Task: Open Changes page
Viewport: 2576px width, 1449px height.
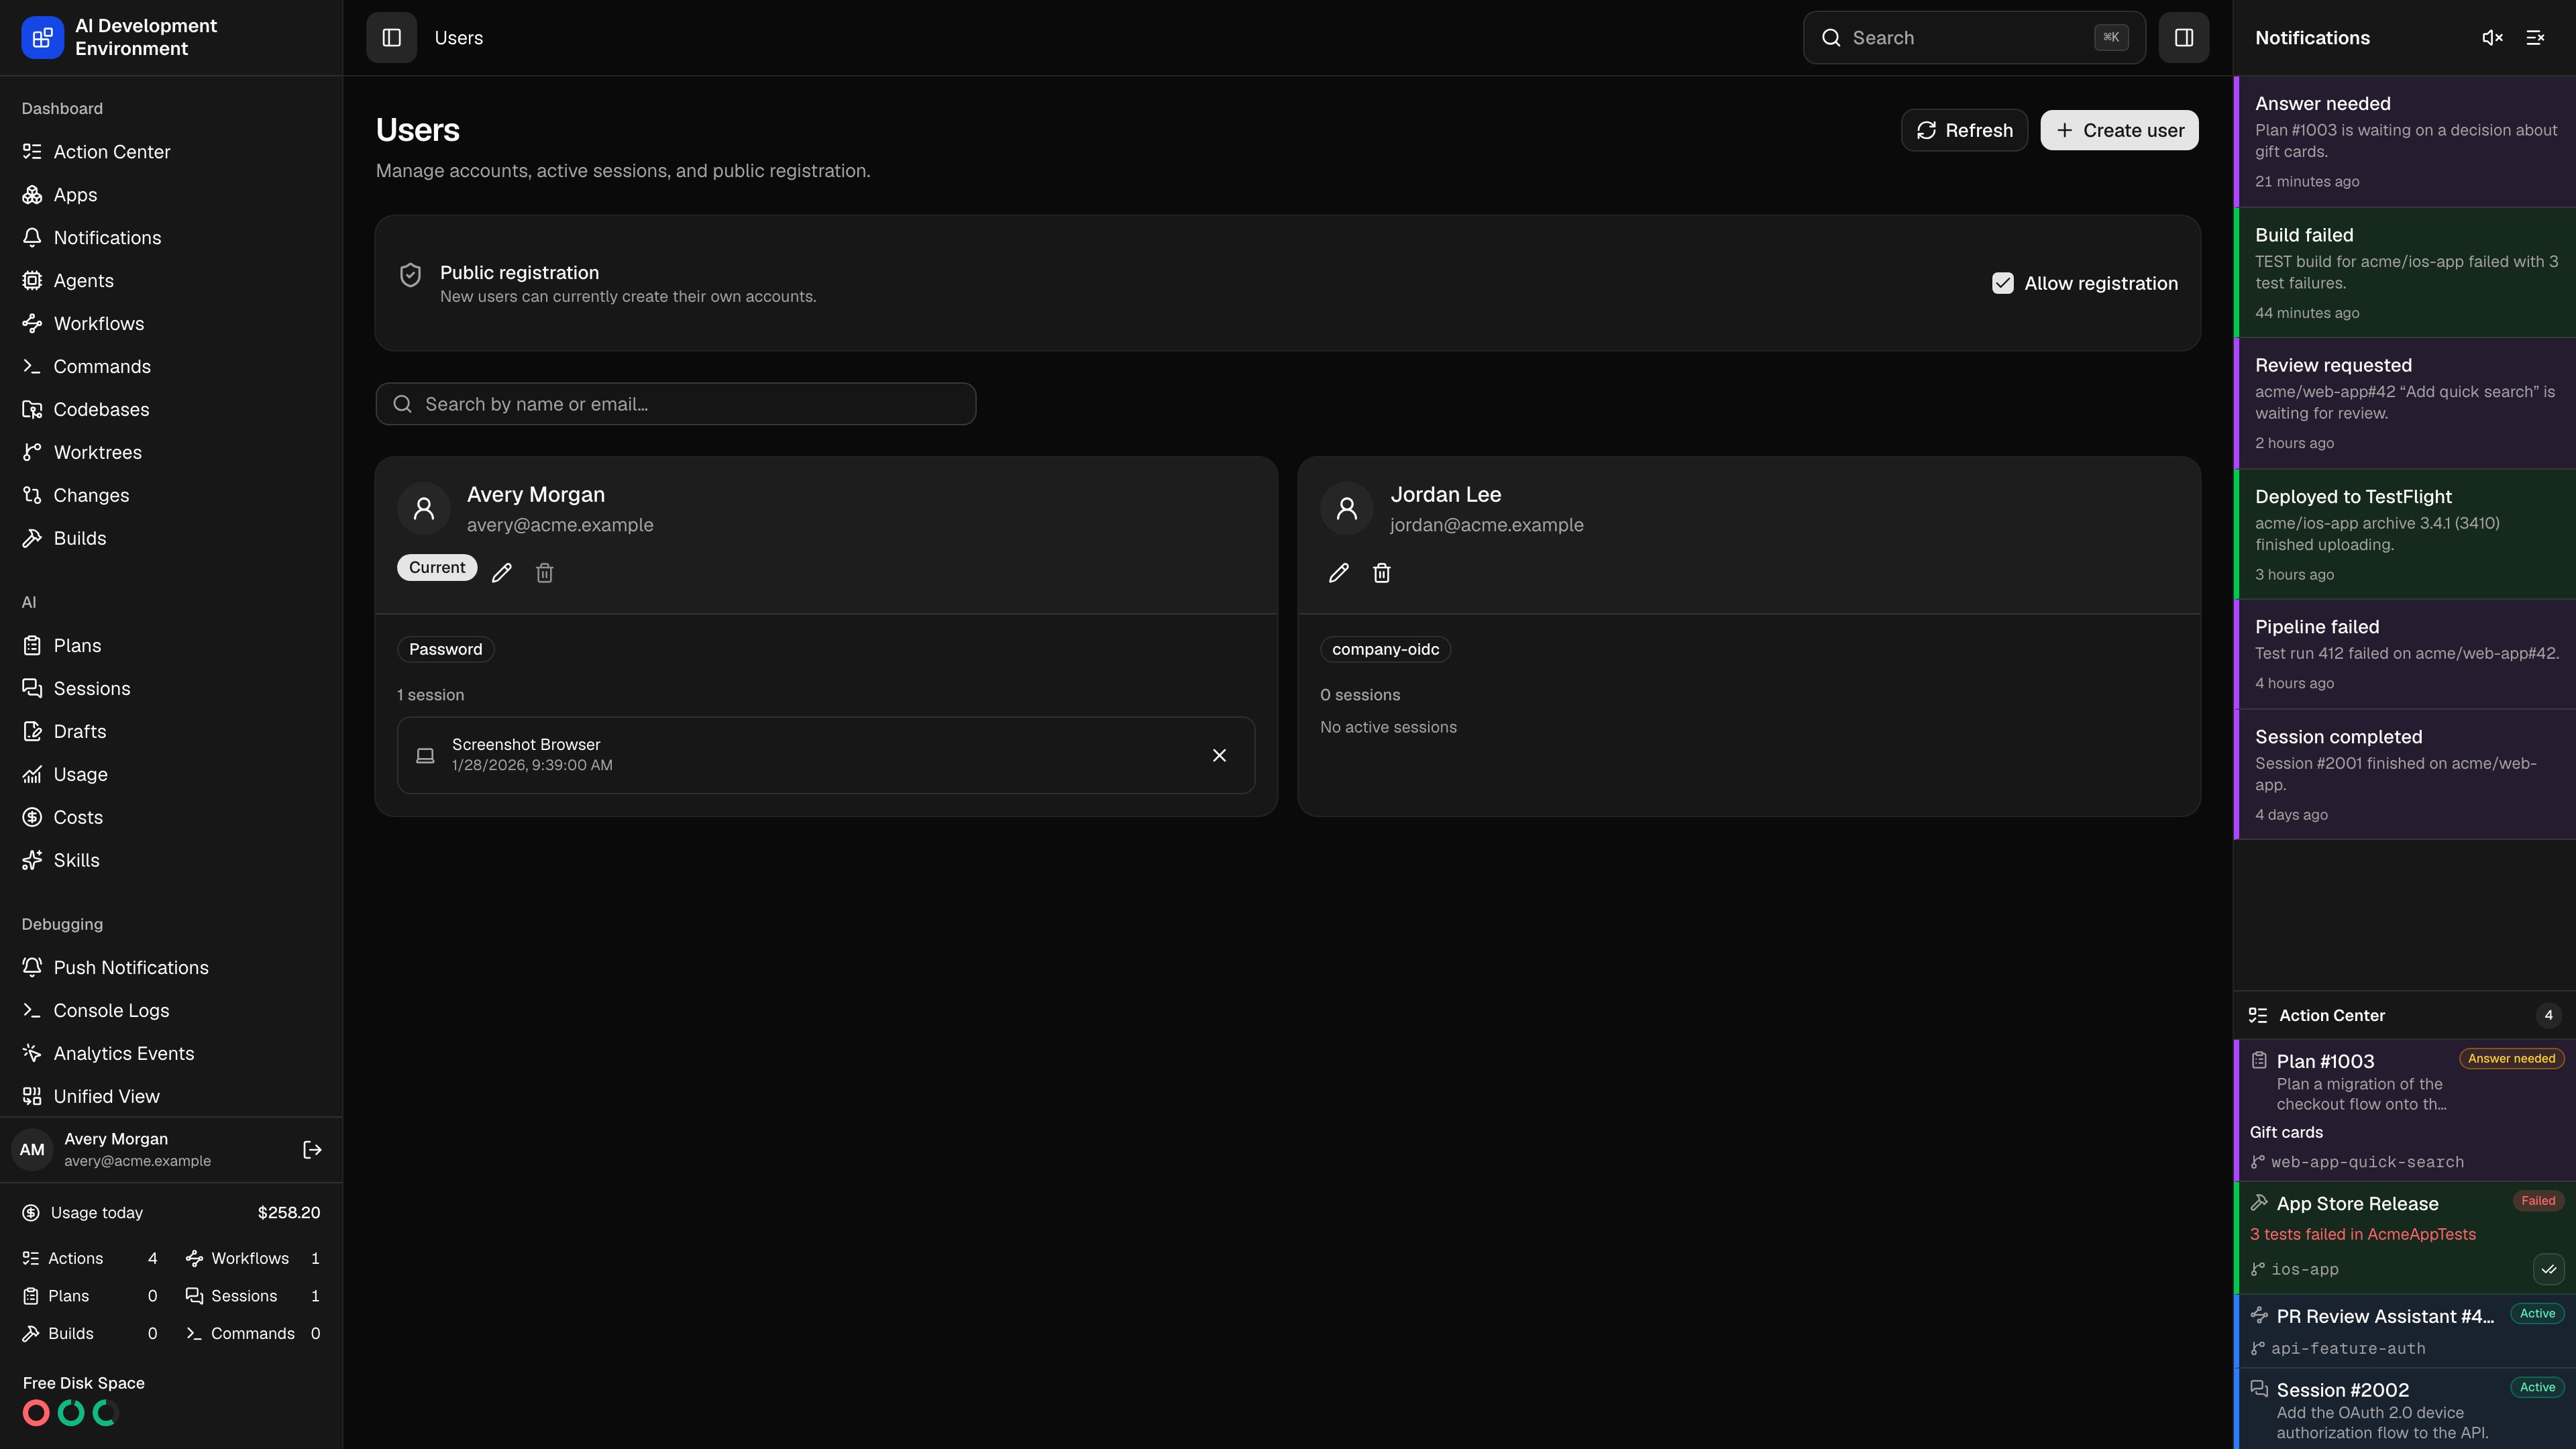Action: [x=171, y=496]
